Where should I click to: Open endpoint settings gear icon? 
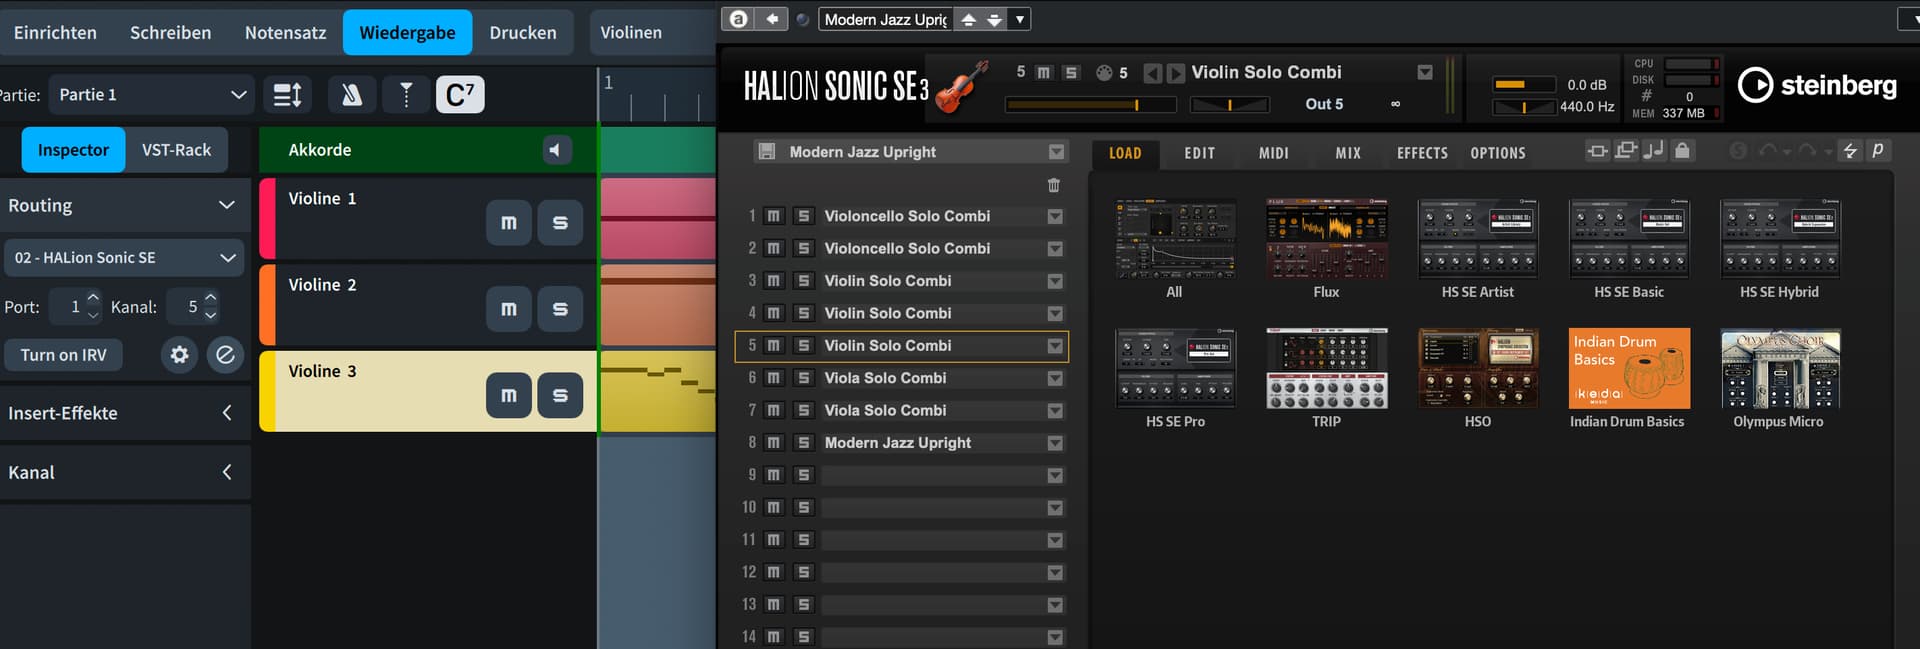tap(180, 355)
